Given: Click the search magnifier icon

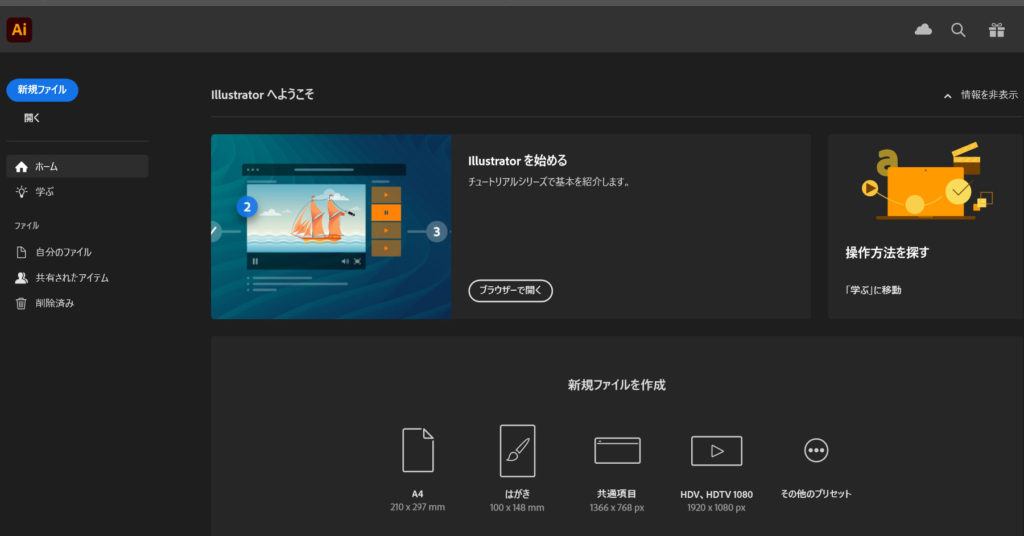Looking at the screenshot, I should 958,30.
